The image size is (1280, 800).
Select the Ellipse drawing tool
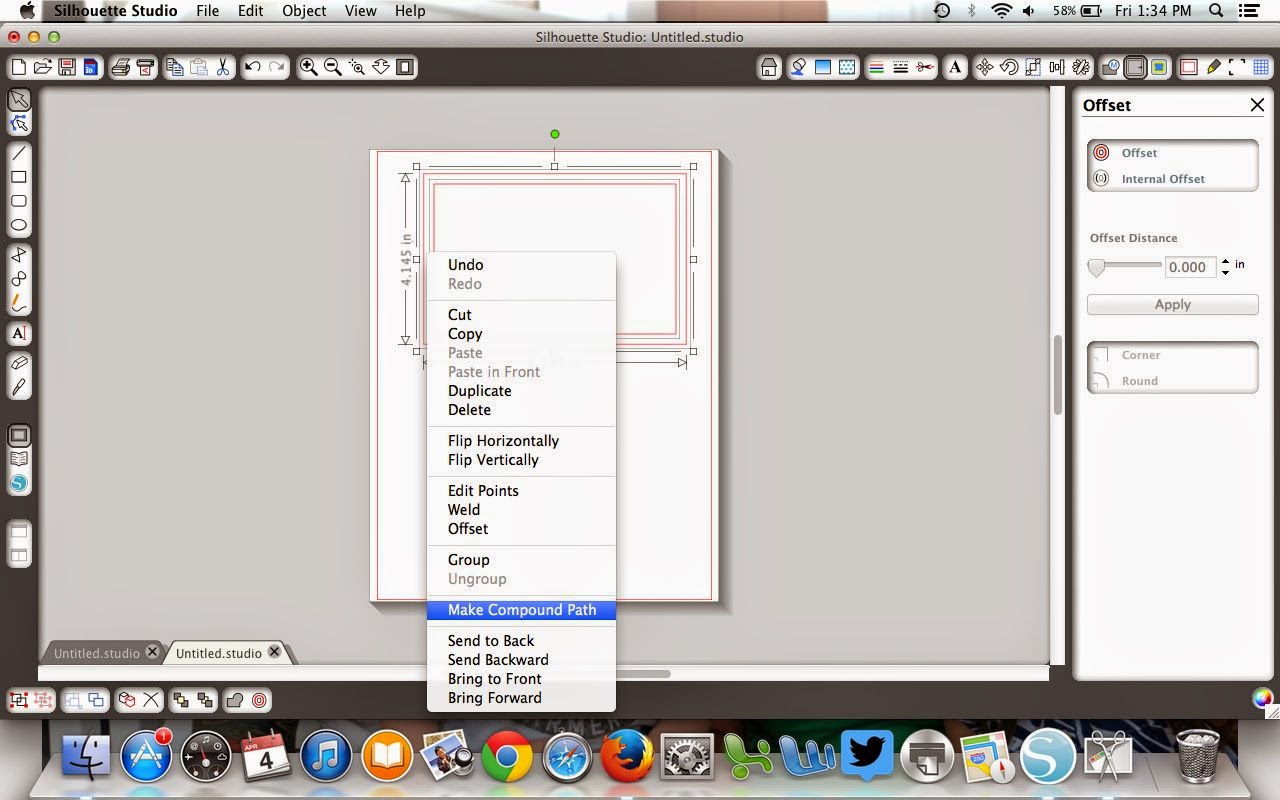click(x=18, y=225)
